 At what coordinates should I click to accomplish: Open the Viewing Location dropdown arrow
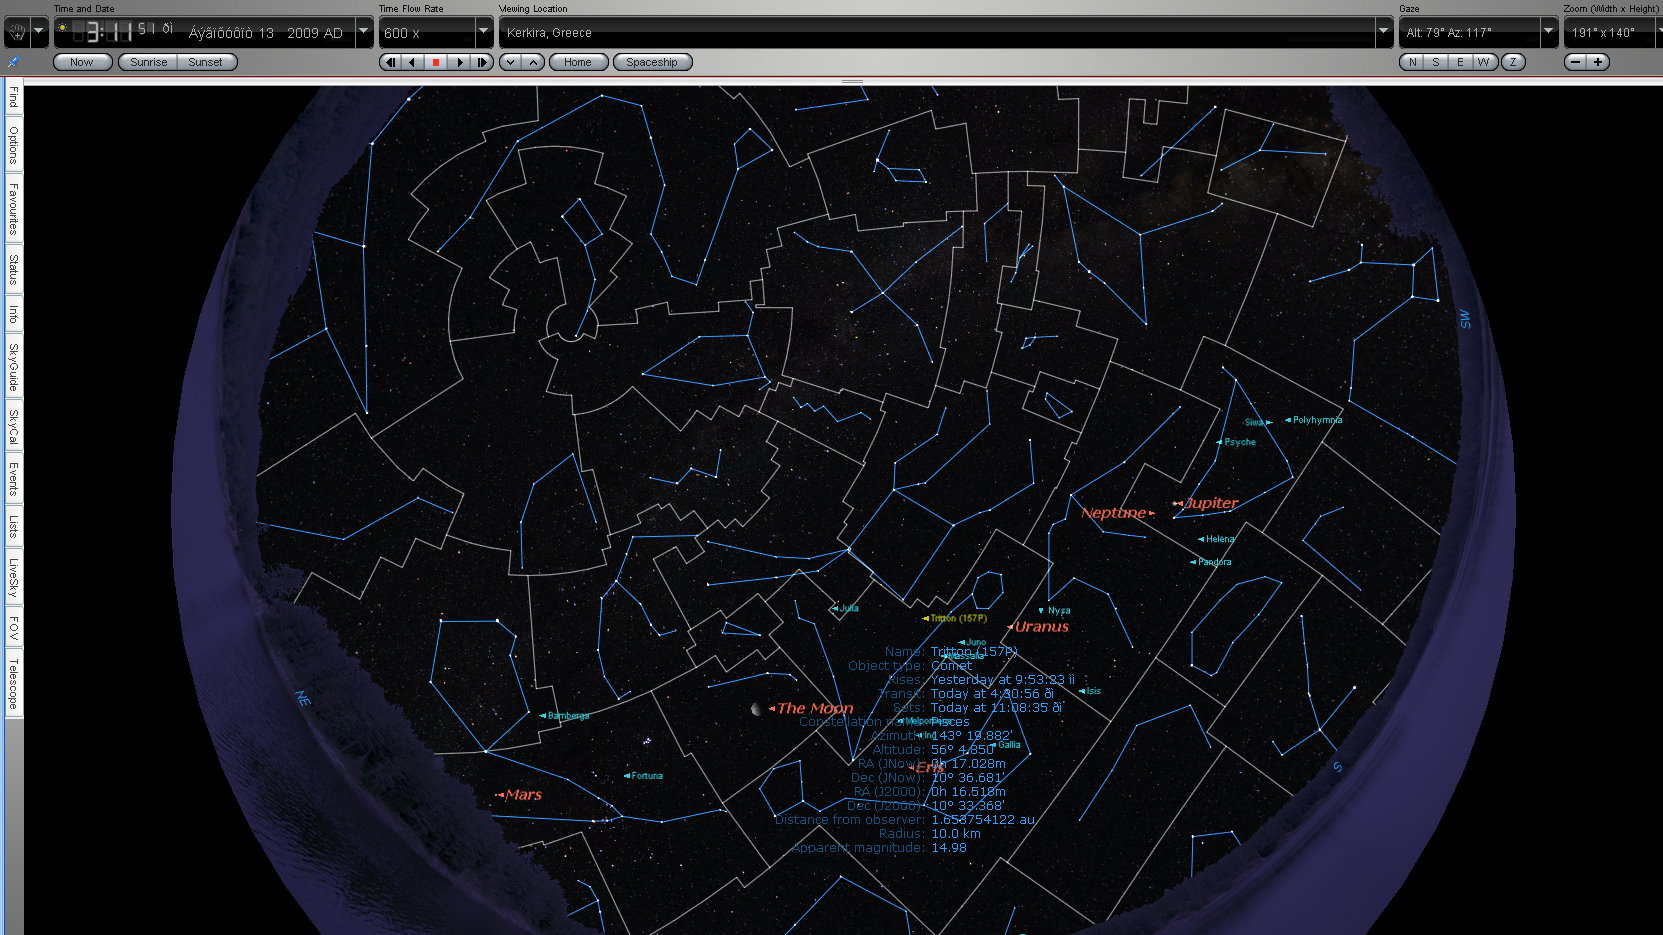1384,33
